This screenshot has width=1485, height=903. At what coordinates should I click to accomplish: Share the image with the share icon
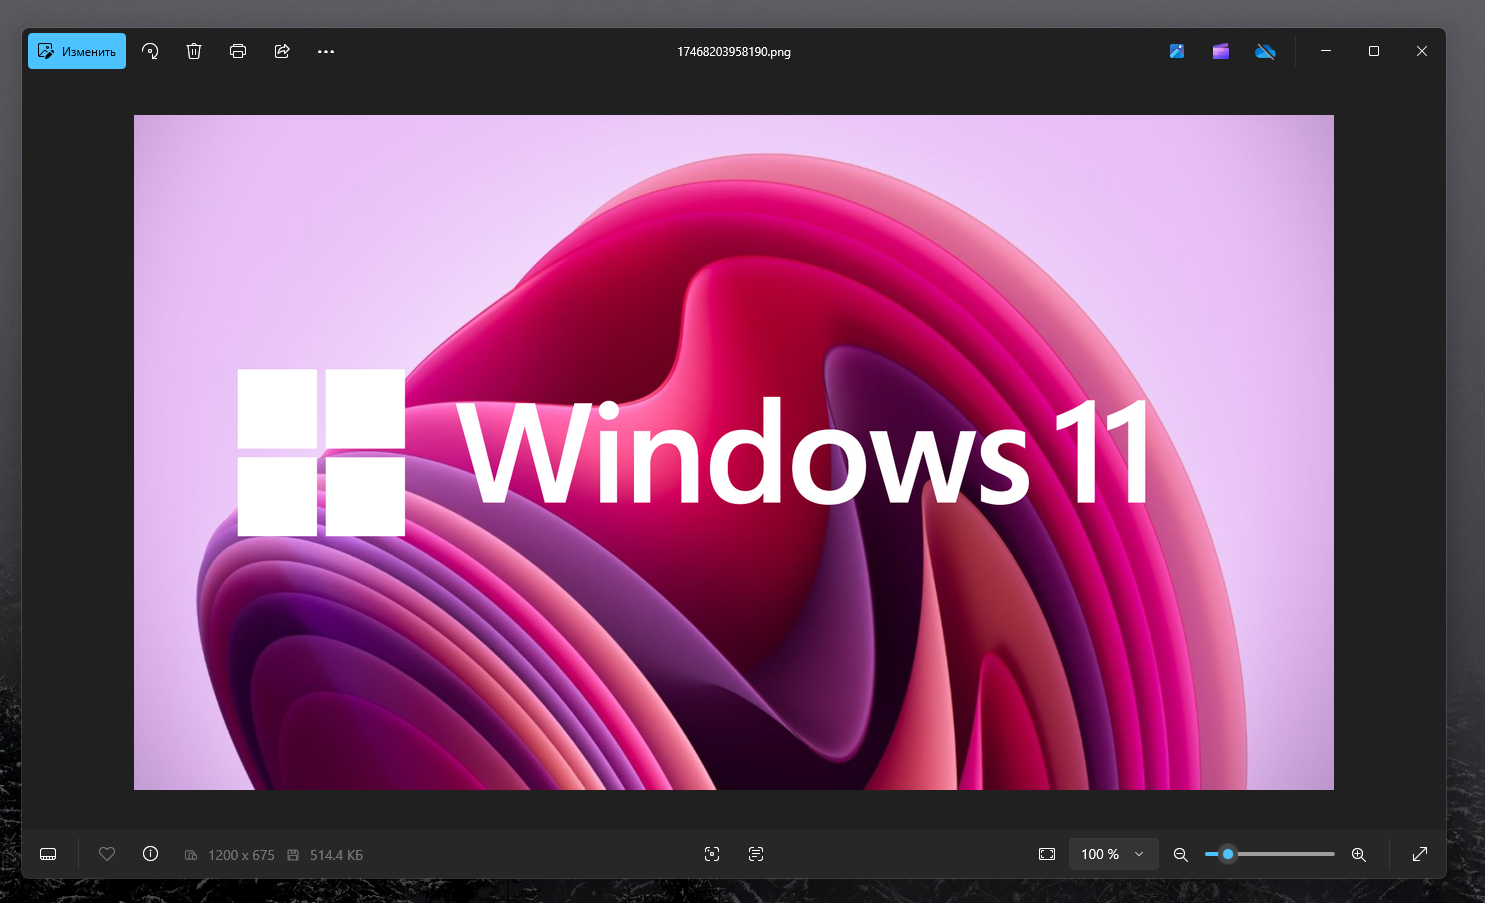[282, 51]
